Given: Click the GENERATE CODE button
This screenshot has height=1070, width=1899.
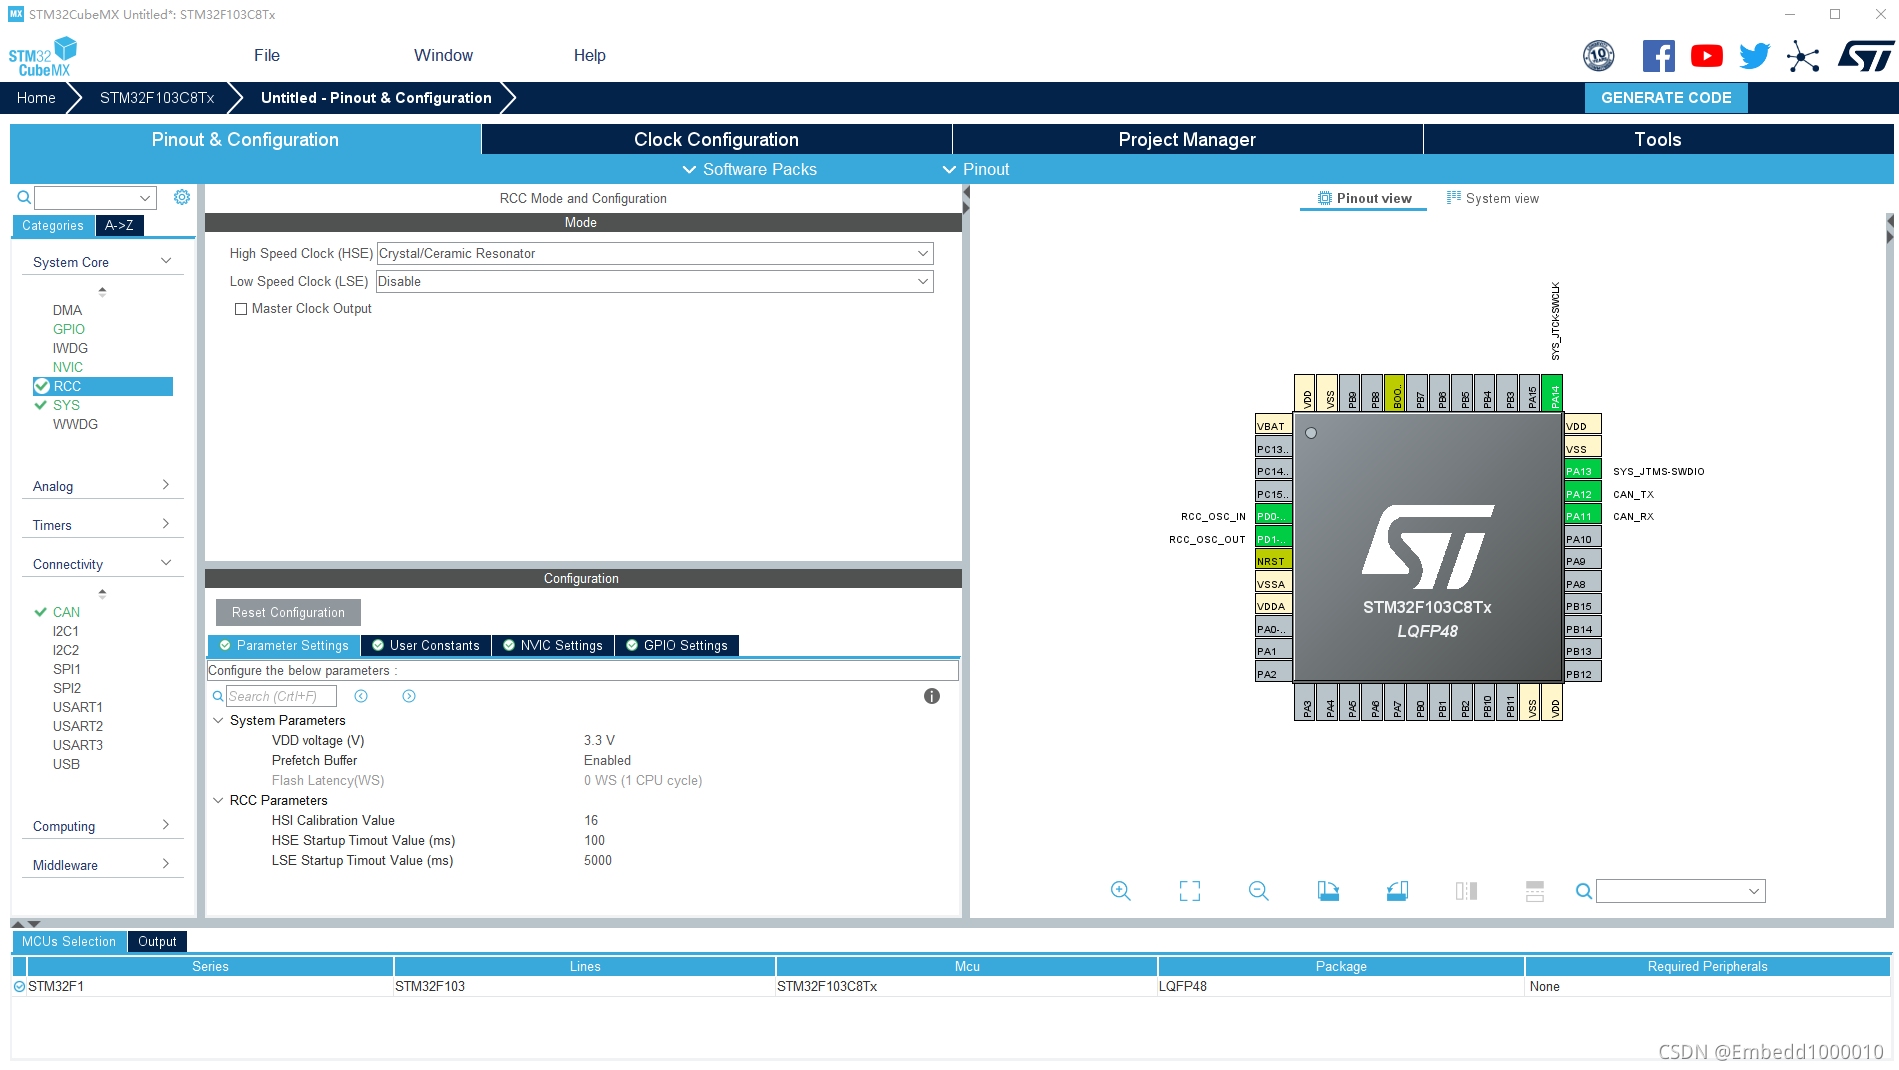Looking at the screenshot, I should click(x=1666, y=97).
